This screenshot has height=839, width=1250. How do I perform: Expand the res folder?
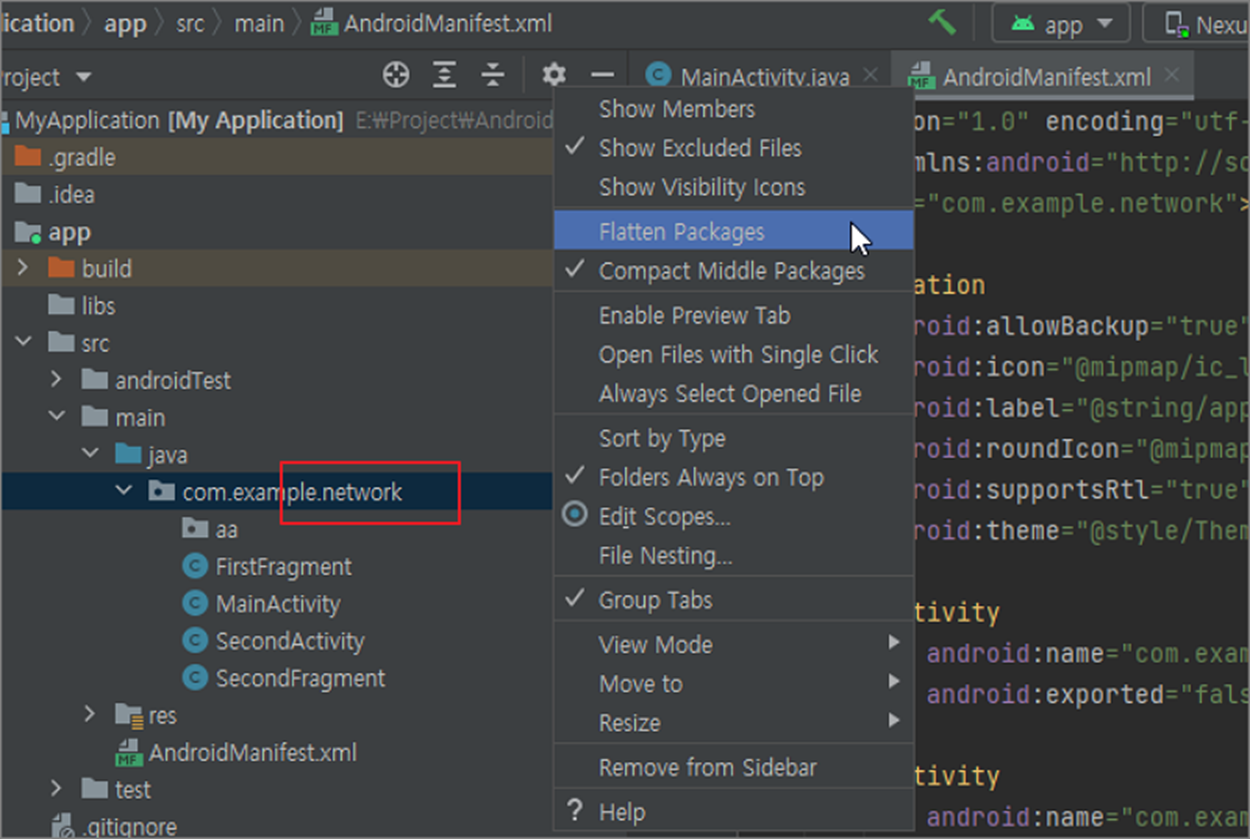click(91, 714)
